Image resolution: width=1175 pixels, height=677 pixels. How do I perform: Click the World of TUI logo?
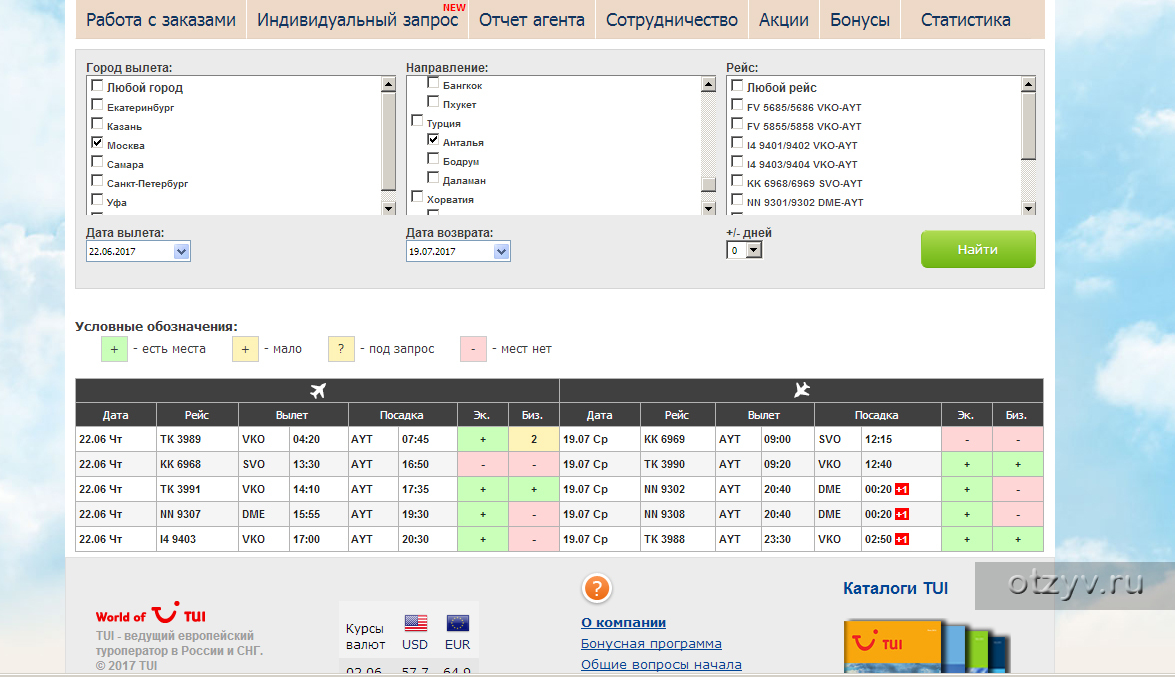[x=151, y=614]
